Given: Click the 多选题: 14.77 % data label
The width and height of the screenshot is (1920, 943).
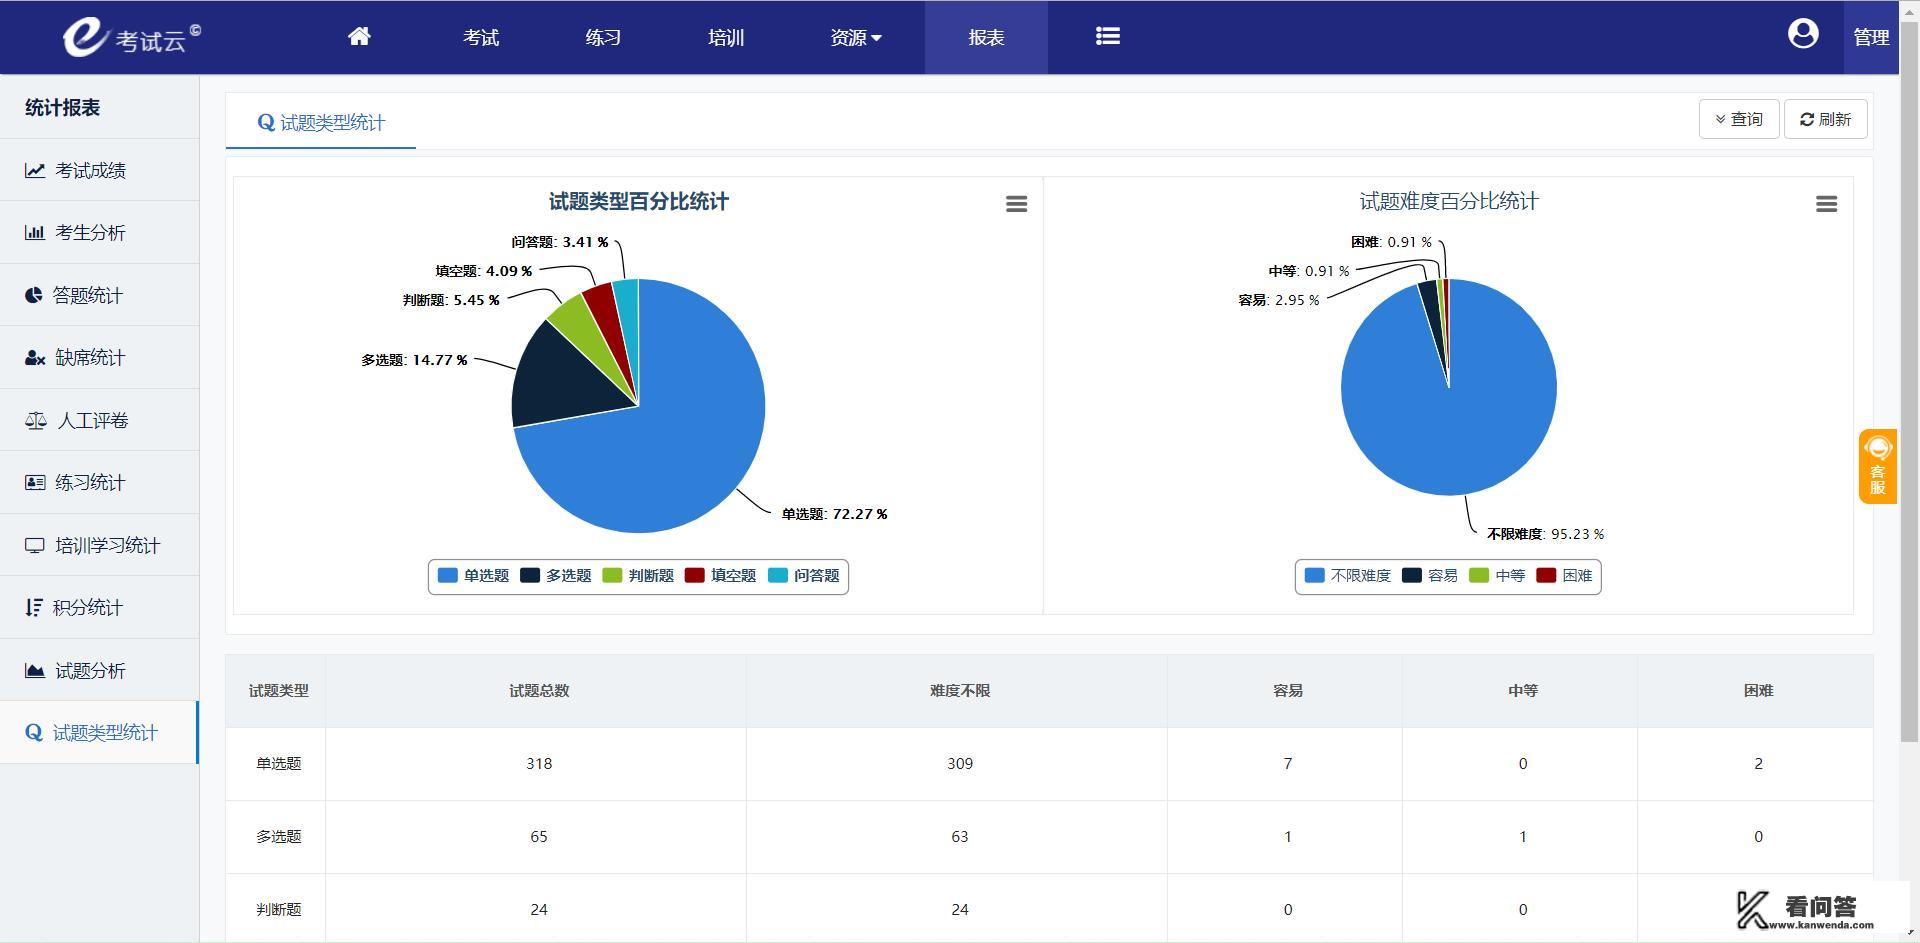Looking at the screenshot, I should coord(414,360).
